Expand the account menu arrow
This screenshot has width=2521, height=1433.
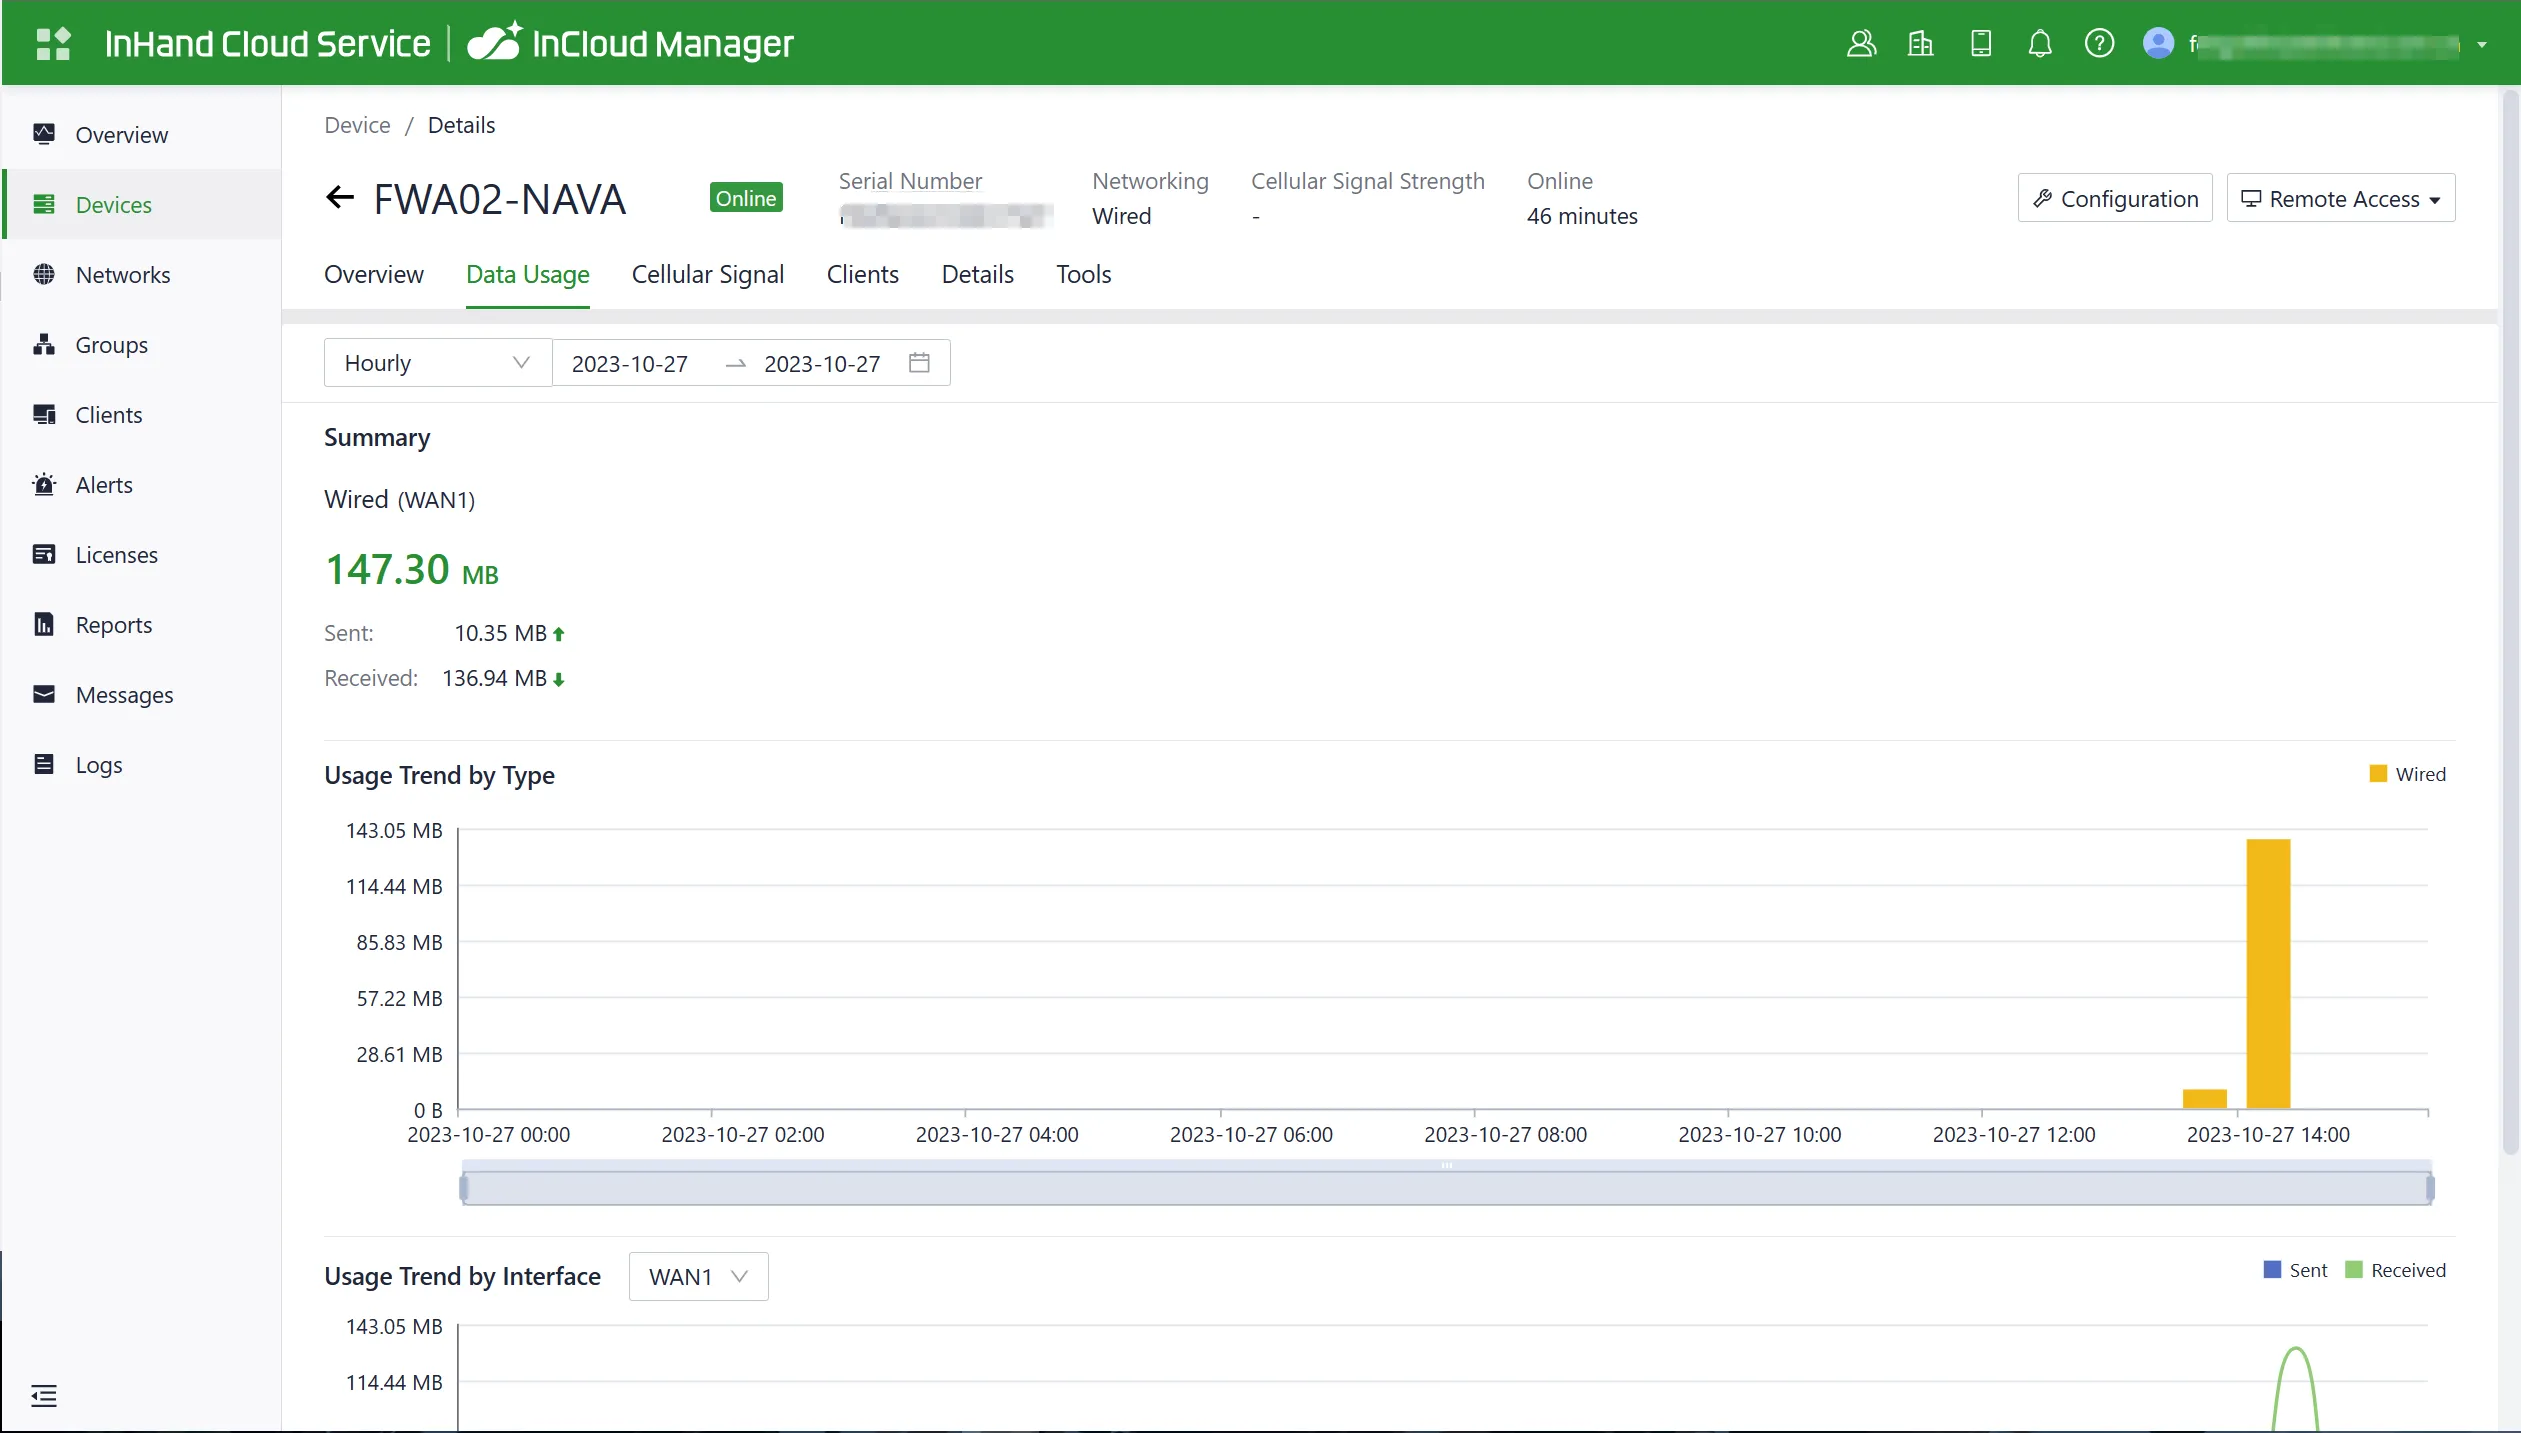tap(2482, 44)
